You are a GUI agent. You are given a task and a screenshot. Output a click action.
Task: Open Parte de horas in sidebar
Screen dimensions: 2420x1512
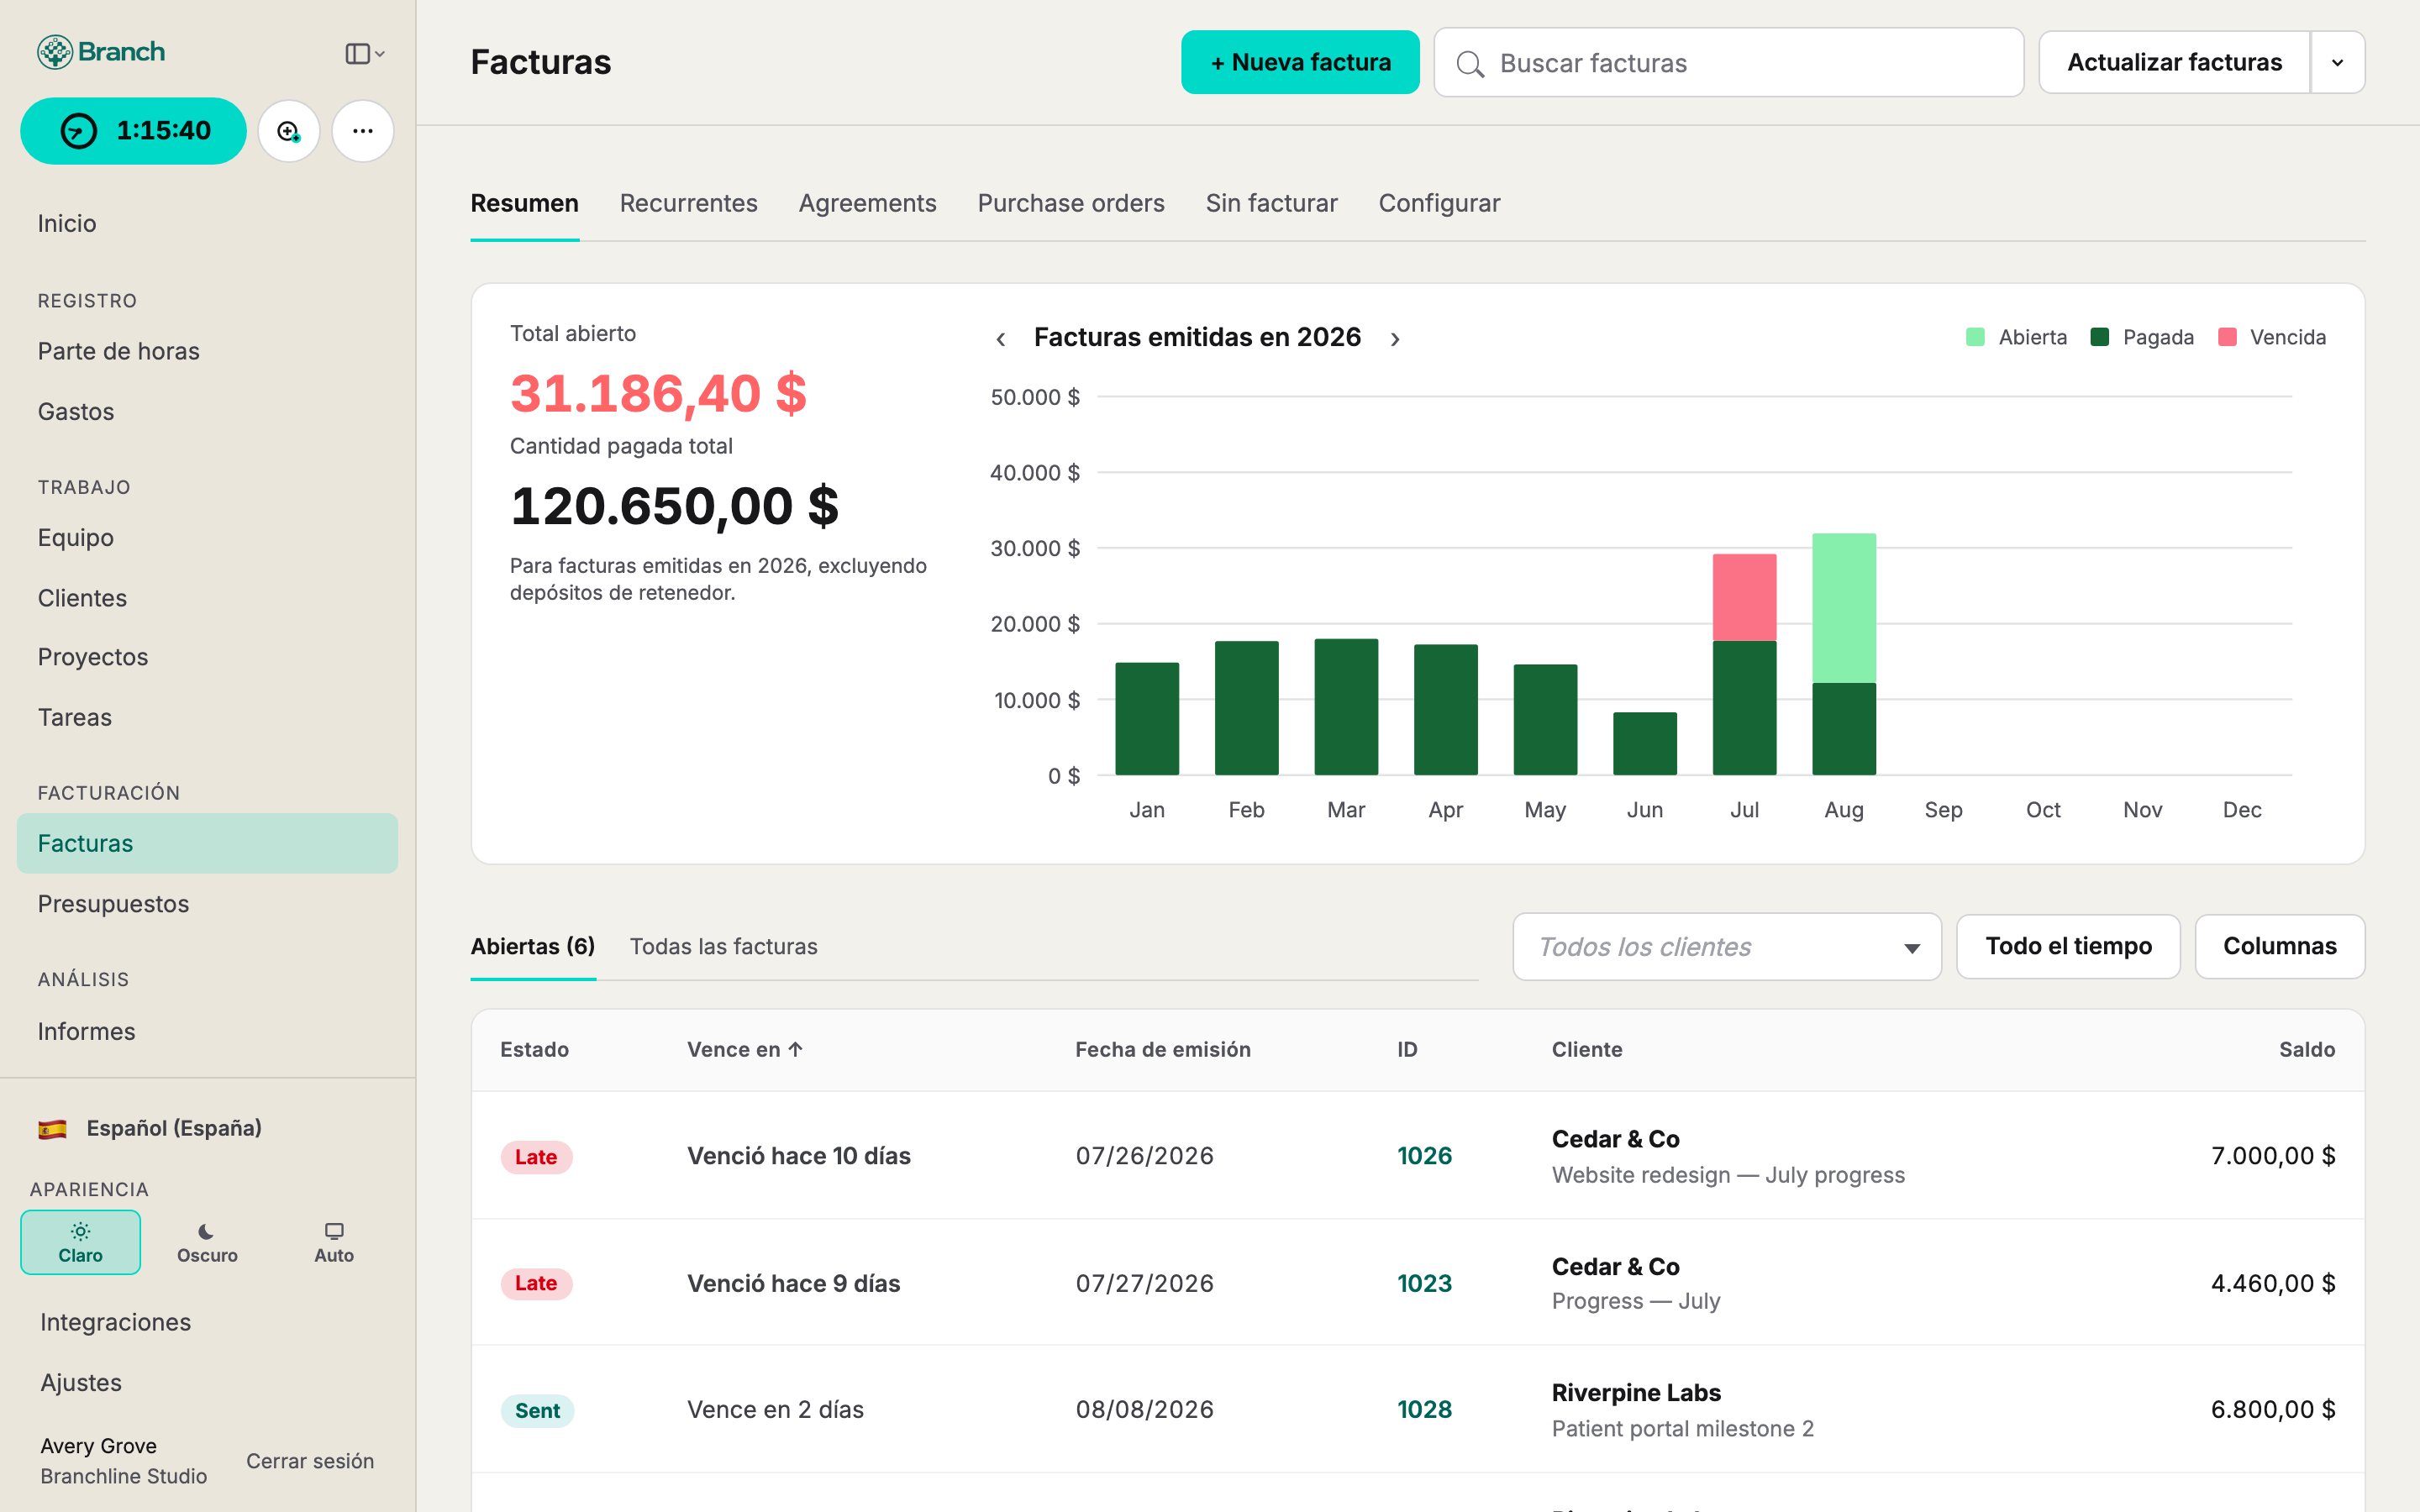(207, 351)
